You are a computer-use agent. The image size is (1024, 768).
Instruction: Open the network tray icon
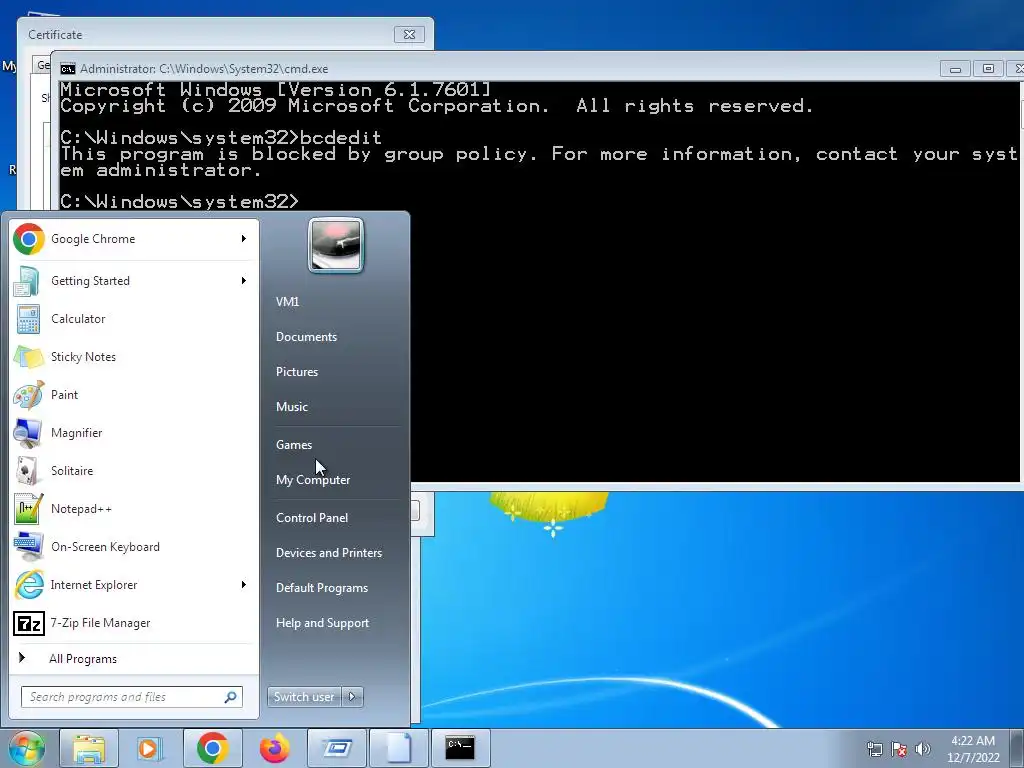point(874,749)
